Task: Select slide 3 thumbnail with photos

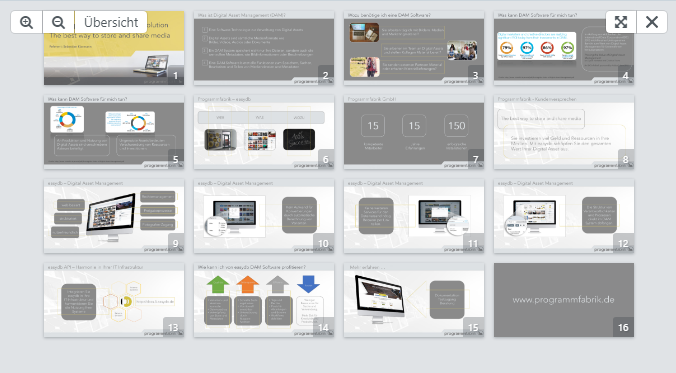Action: click(414, 48)
